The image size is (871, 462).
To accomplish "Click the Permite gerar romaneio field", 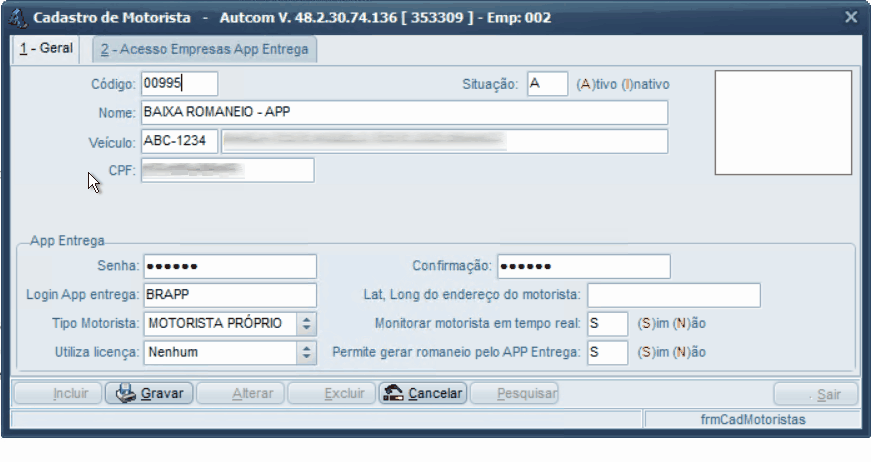I will 608,353.
